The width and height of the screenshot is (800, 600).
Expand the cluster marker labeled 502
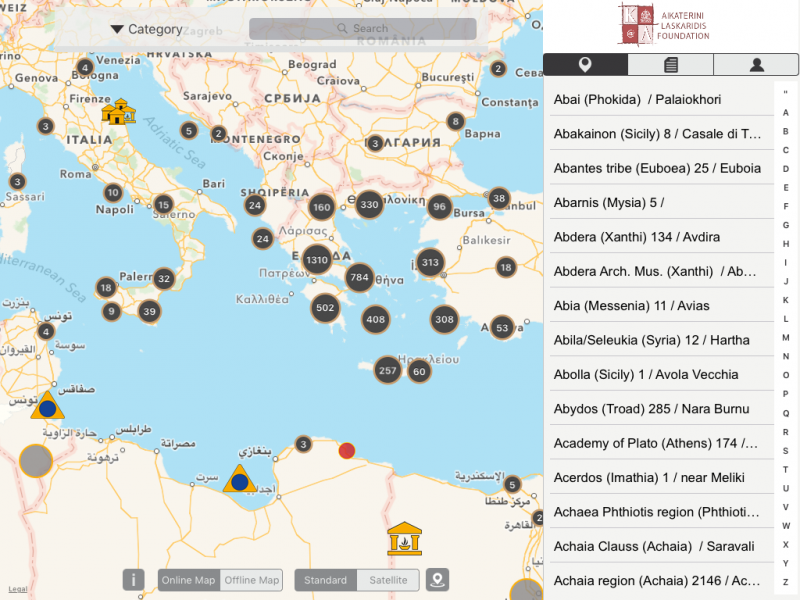coord(325,309)
